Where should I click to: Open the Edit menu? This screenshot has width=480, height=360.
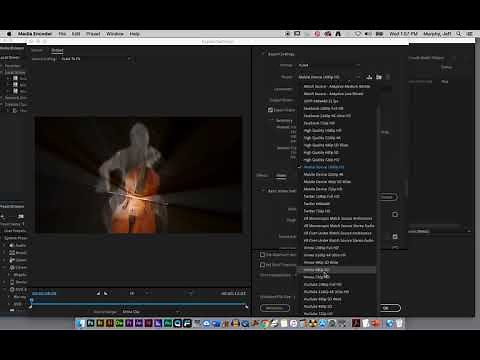[76, 34]
